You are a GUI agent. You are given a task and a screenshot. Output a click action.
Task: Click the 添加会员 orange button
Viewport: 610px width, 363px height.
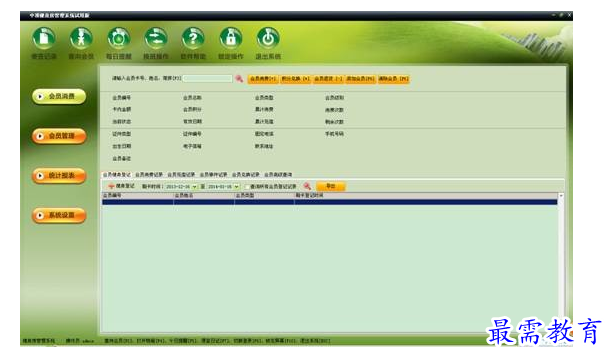(360, 79)
